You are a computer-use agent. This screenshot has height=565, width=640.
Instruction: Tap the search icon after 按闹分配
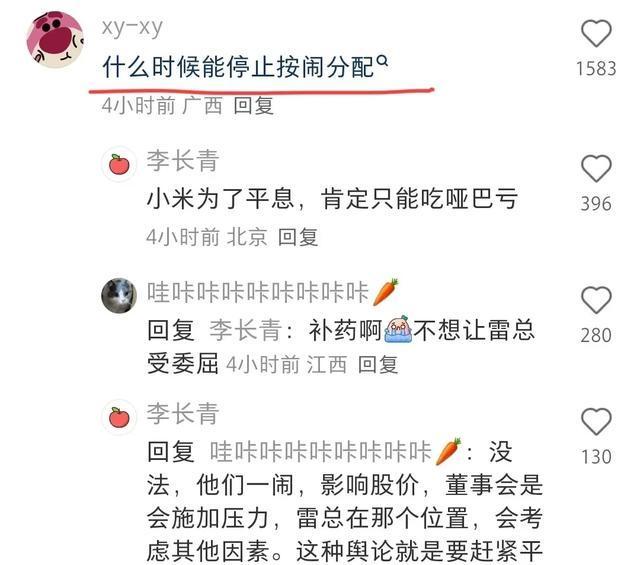tap(382, 61)
